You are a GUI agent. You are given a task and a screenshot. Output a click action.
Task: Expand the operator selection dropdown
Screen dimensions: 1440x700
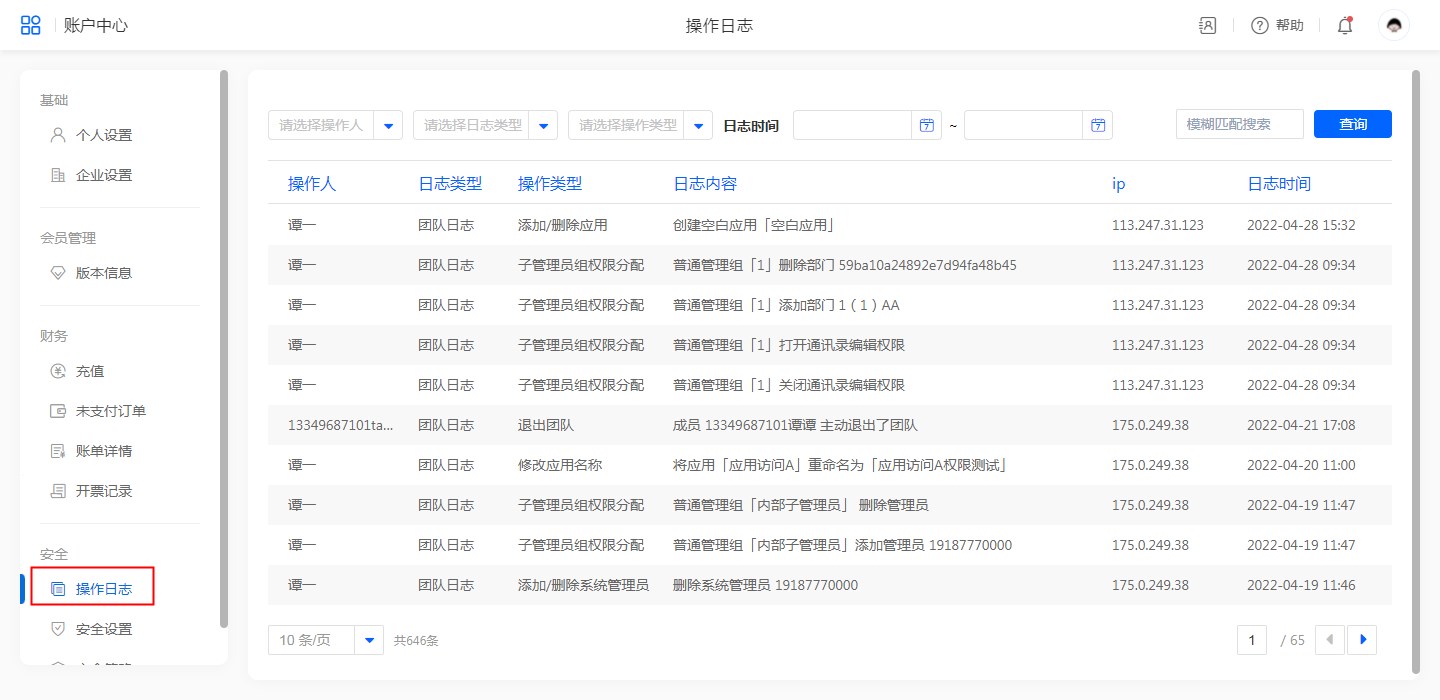pos(388,125)
